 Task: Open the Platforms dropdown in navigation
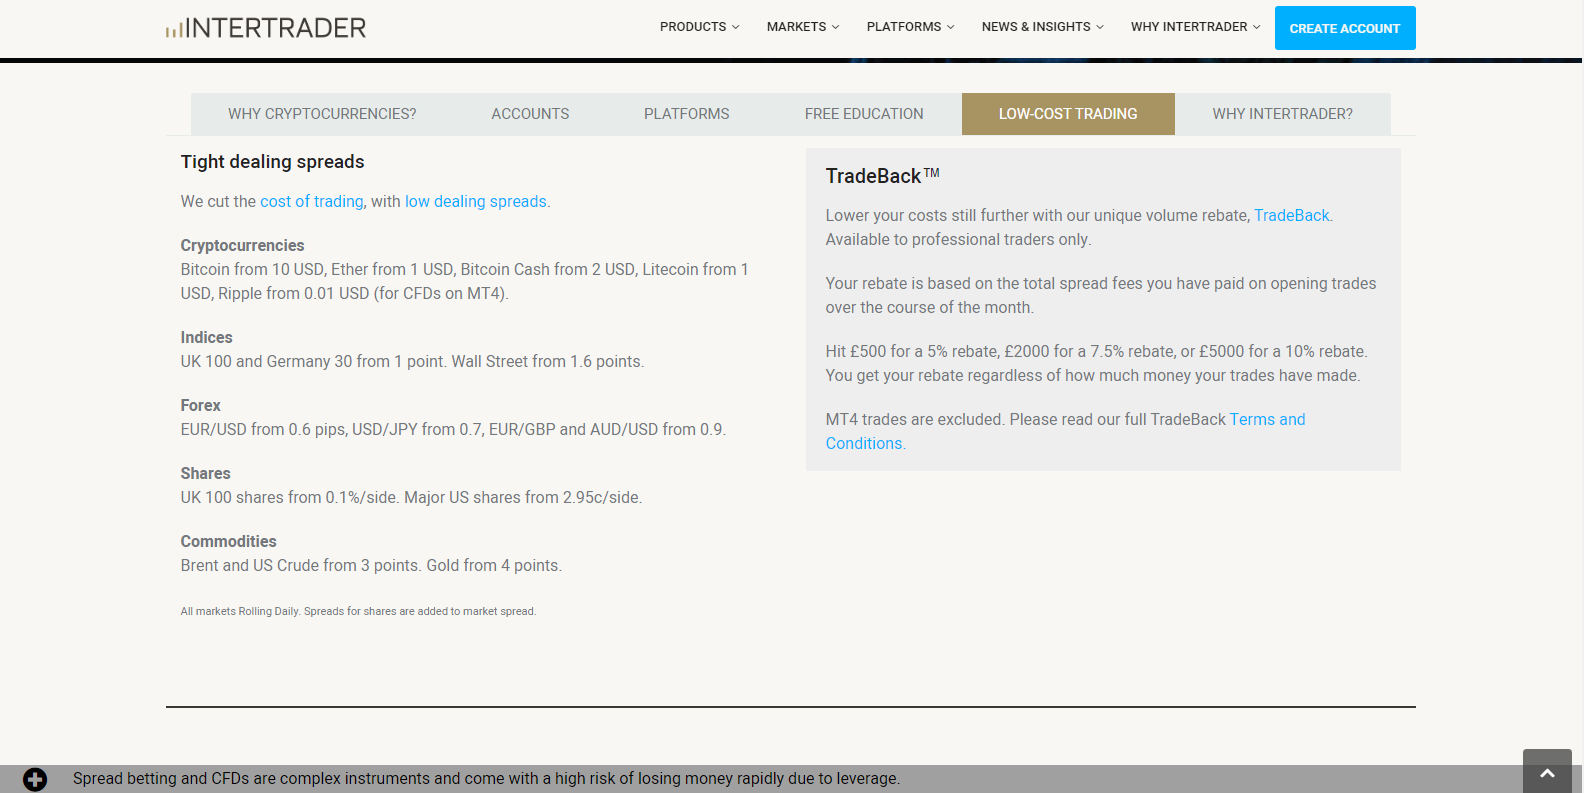pos(910,27)
